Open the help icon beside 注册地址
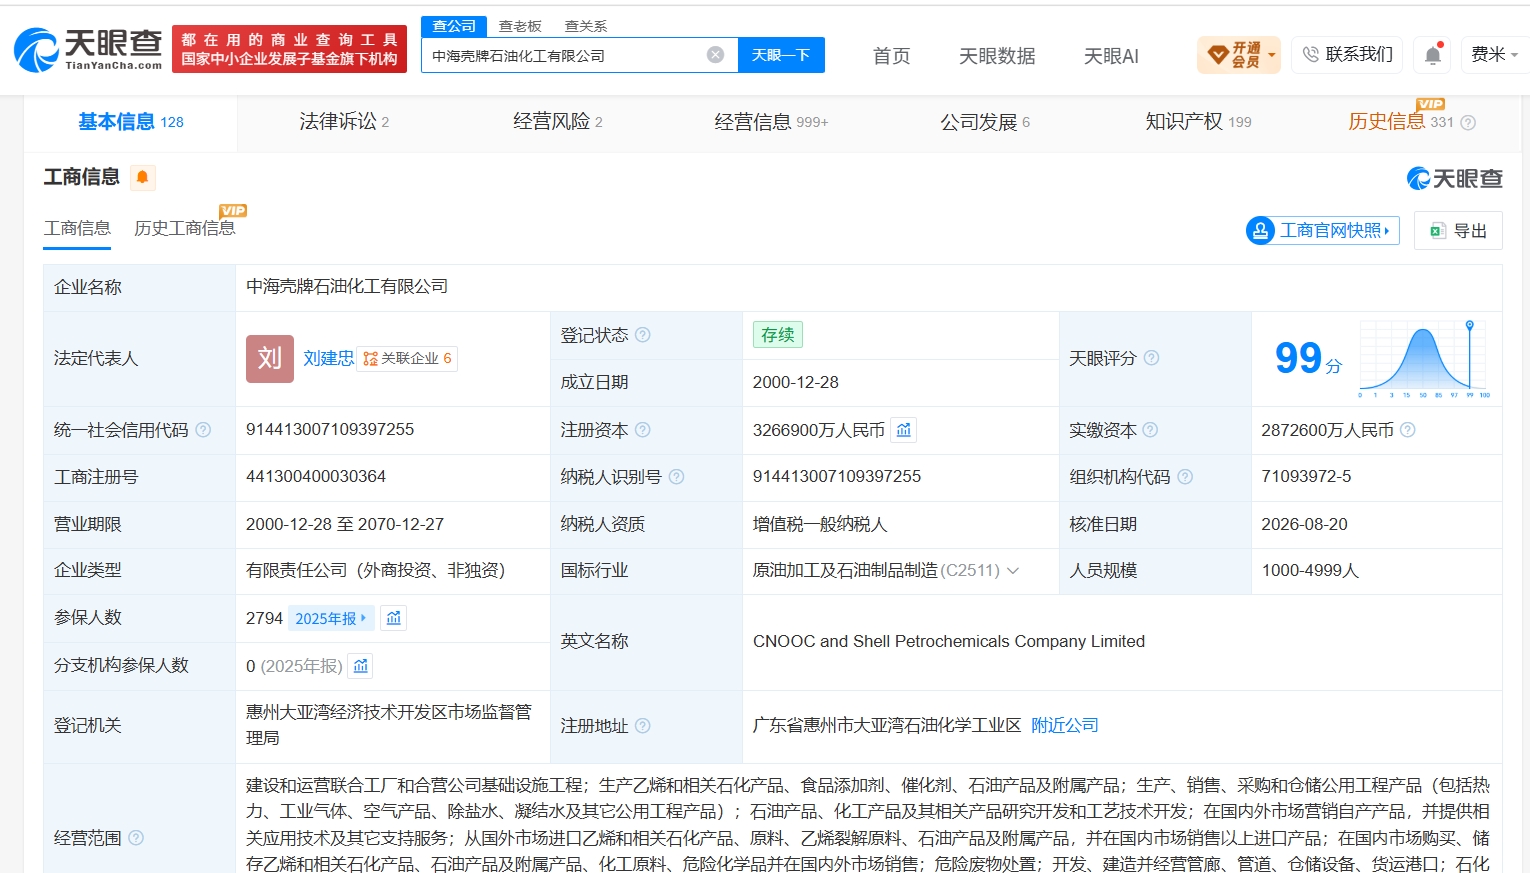The width and height of the screenshot is (1530, 873). (x=643, y=726)
